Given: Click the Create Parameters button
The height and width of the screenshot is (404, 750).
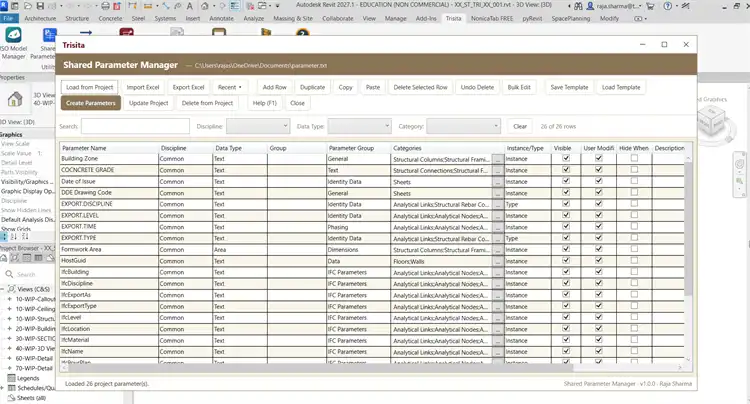Looking at the screenshot, I should coord(91,103).
